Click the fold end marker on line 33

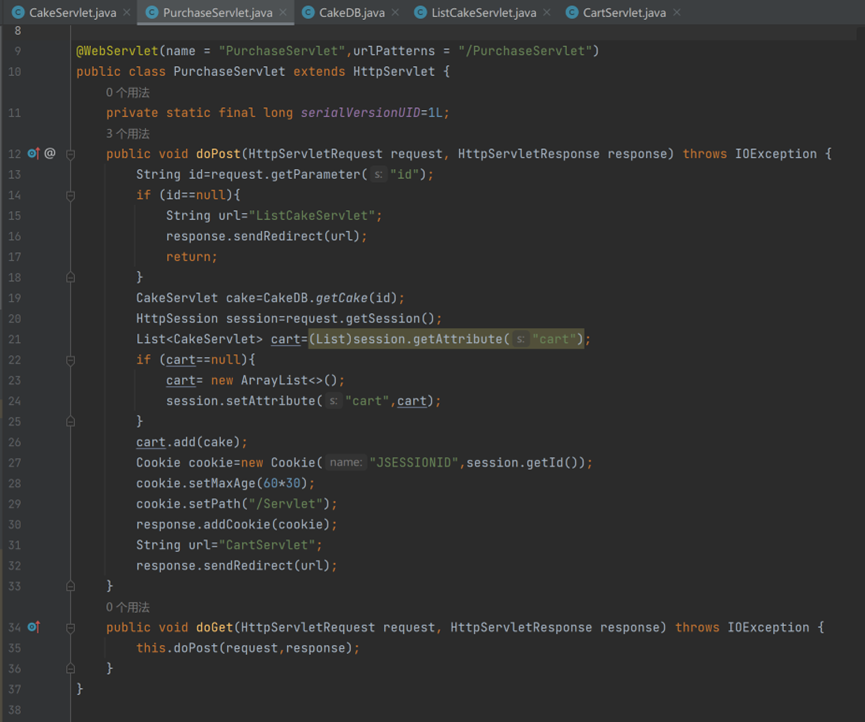(71, 586)
